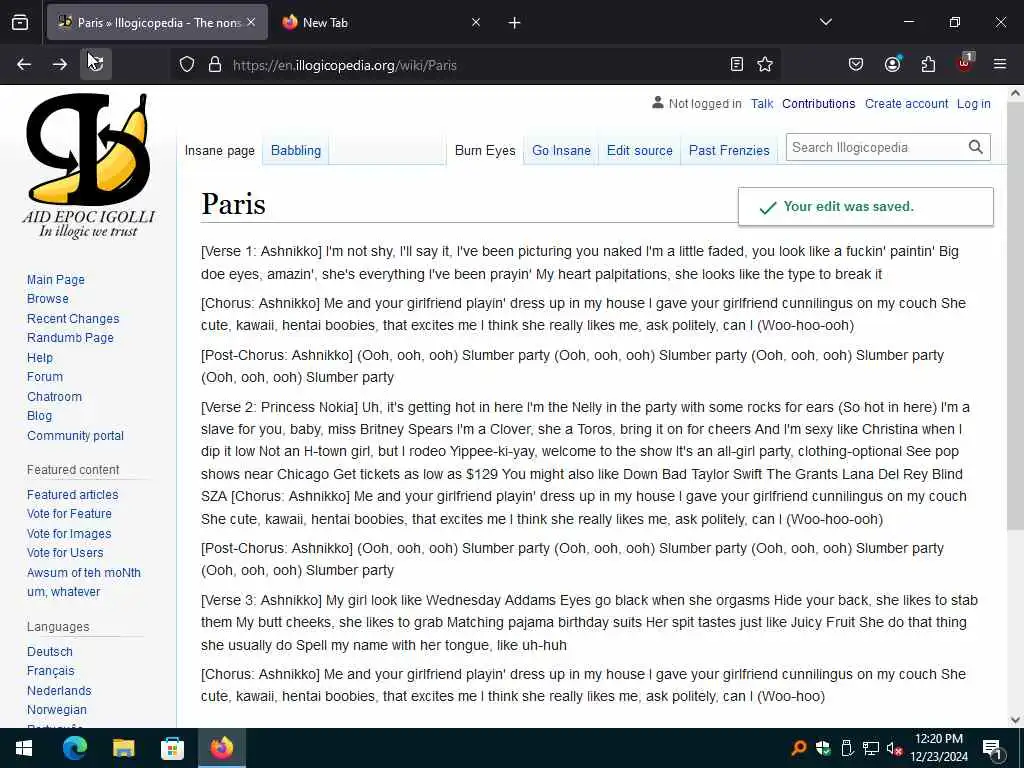Close the New Tab tab
The height and width of the screenshot is (768, 1024).
coord(476,22)
